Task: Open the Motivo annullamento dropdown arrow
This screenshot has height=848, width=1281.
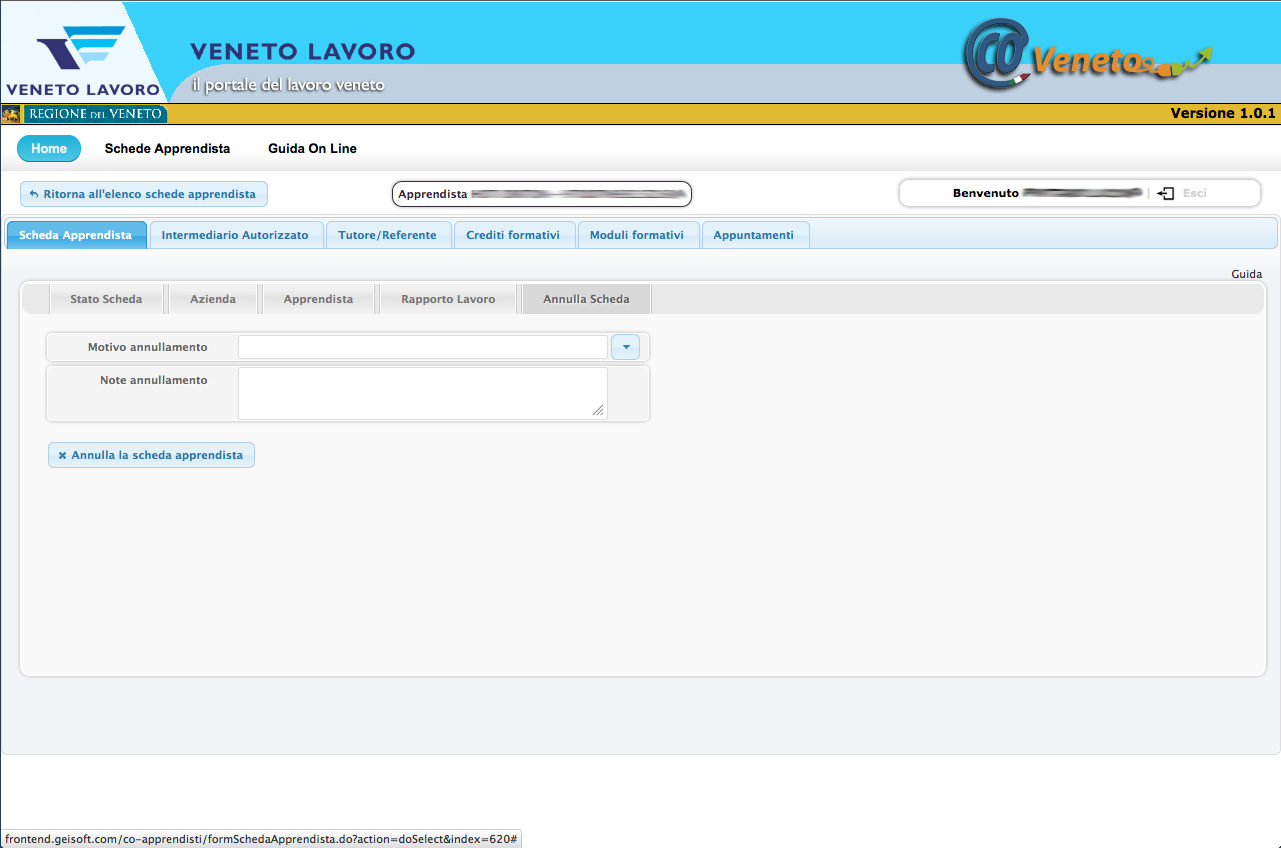Action: point(625,347)
